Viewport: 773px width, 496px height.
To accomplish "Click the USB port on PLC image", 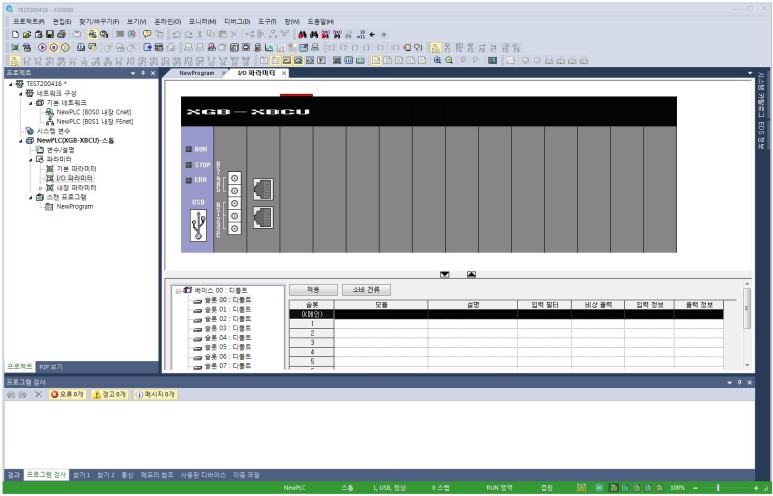I will click(x=198, y=225).
